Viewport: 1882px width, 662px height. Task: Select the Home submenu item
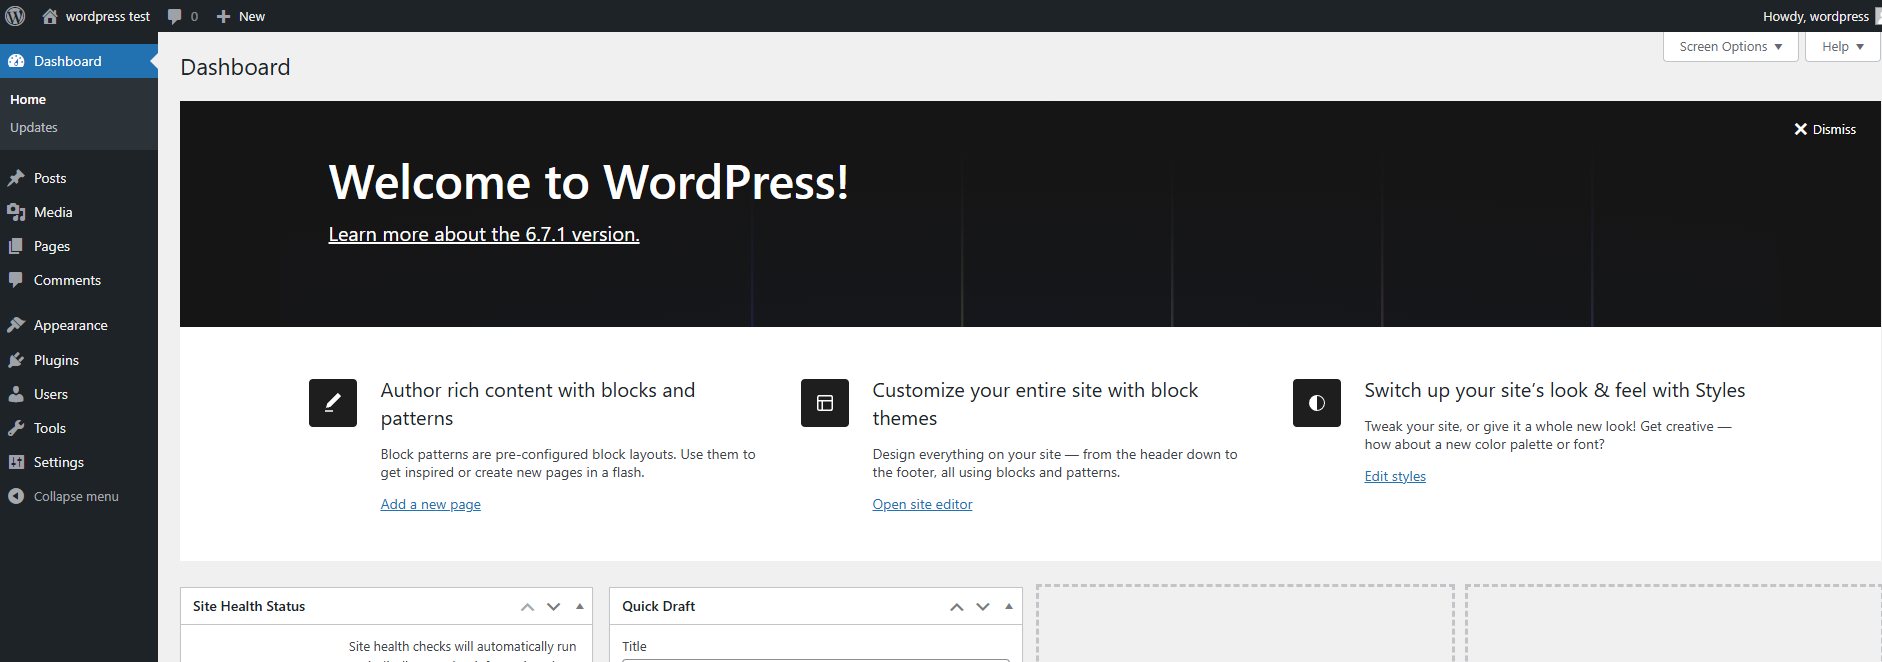point(28,99)
